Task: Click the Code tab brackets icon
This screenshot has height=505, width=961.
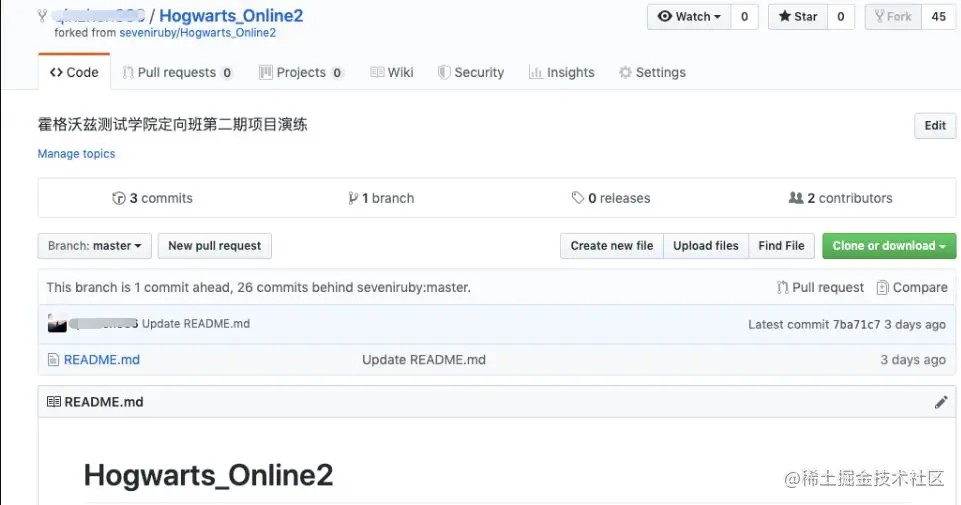Action: (56, 72)
